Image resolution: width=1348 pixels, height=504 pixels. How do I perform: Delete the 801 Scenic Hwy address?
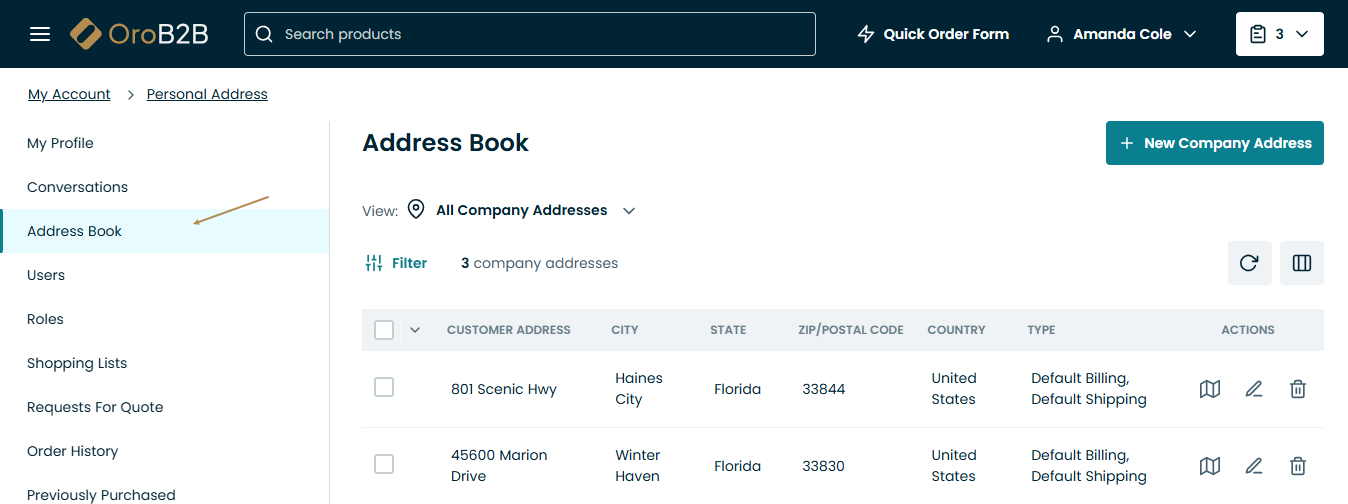tap(1297, 389)
